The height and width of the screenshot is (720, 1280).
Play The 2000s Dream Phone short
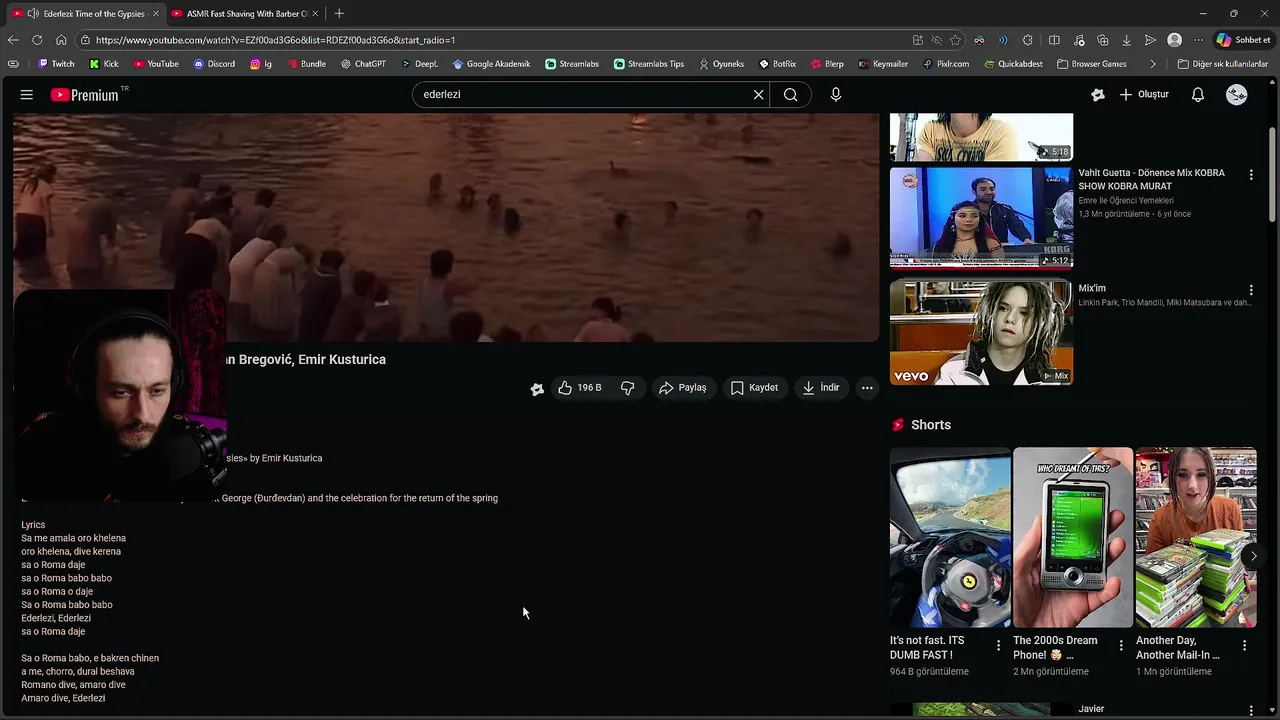pos(1073,537)
